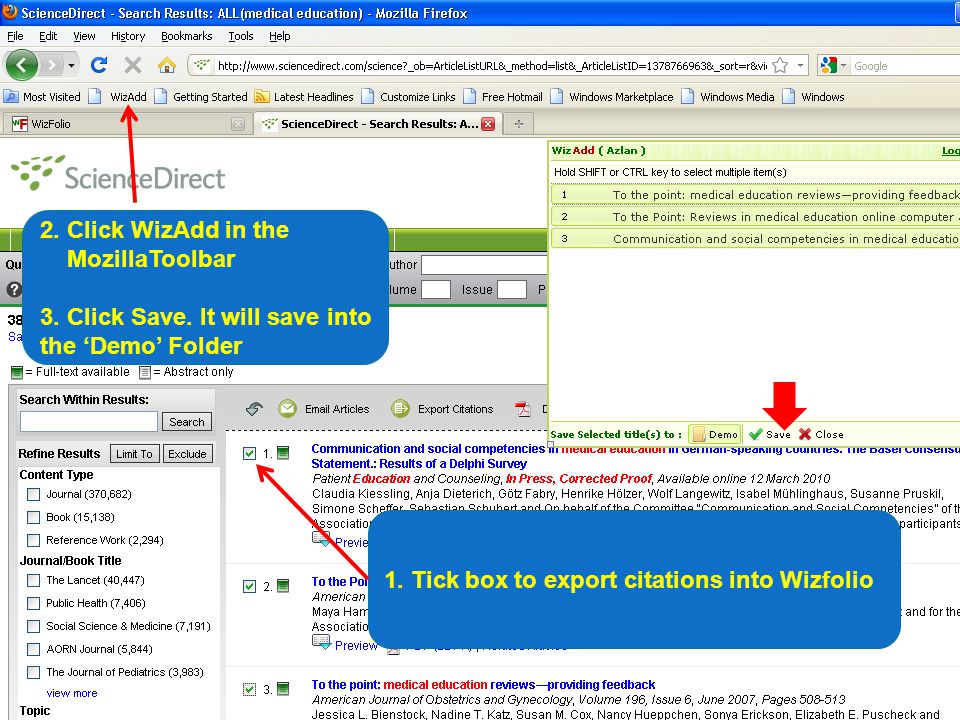
Task: Uncheck result 1 checkbox
Action: tap(249, 453)
